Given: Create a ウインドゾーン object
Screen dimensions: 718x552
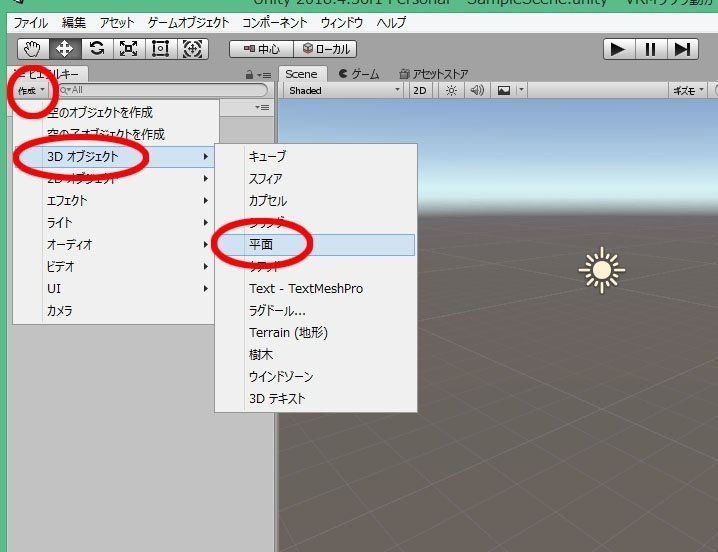Looking at the screenshot, I should [316, 377].
